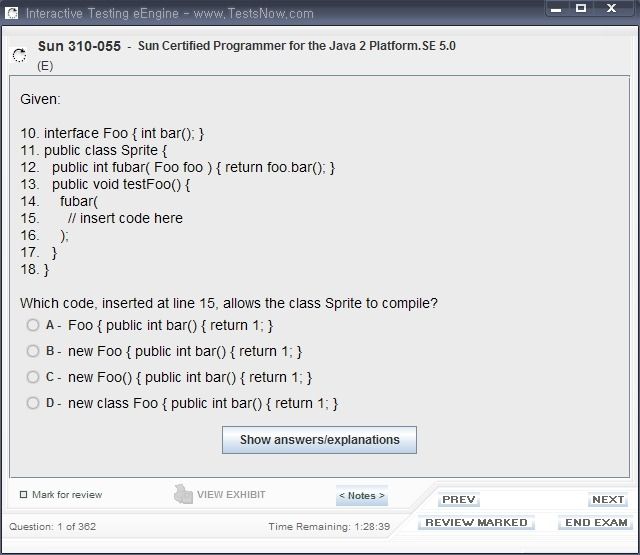The image size is (640, 555).
Task: Select radio button for answer A
Action: point(33,325)
